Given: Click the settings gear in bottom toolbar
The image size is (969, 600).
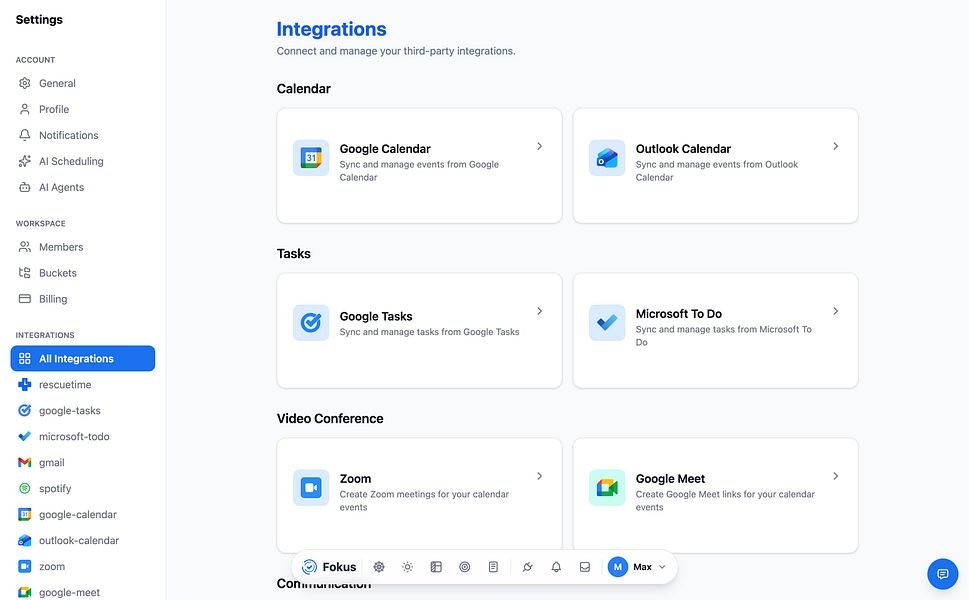Looking at the screenshot, I should (379, 566).
